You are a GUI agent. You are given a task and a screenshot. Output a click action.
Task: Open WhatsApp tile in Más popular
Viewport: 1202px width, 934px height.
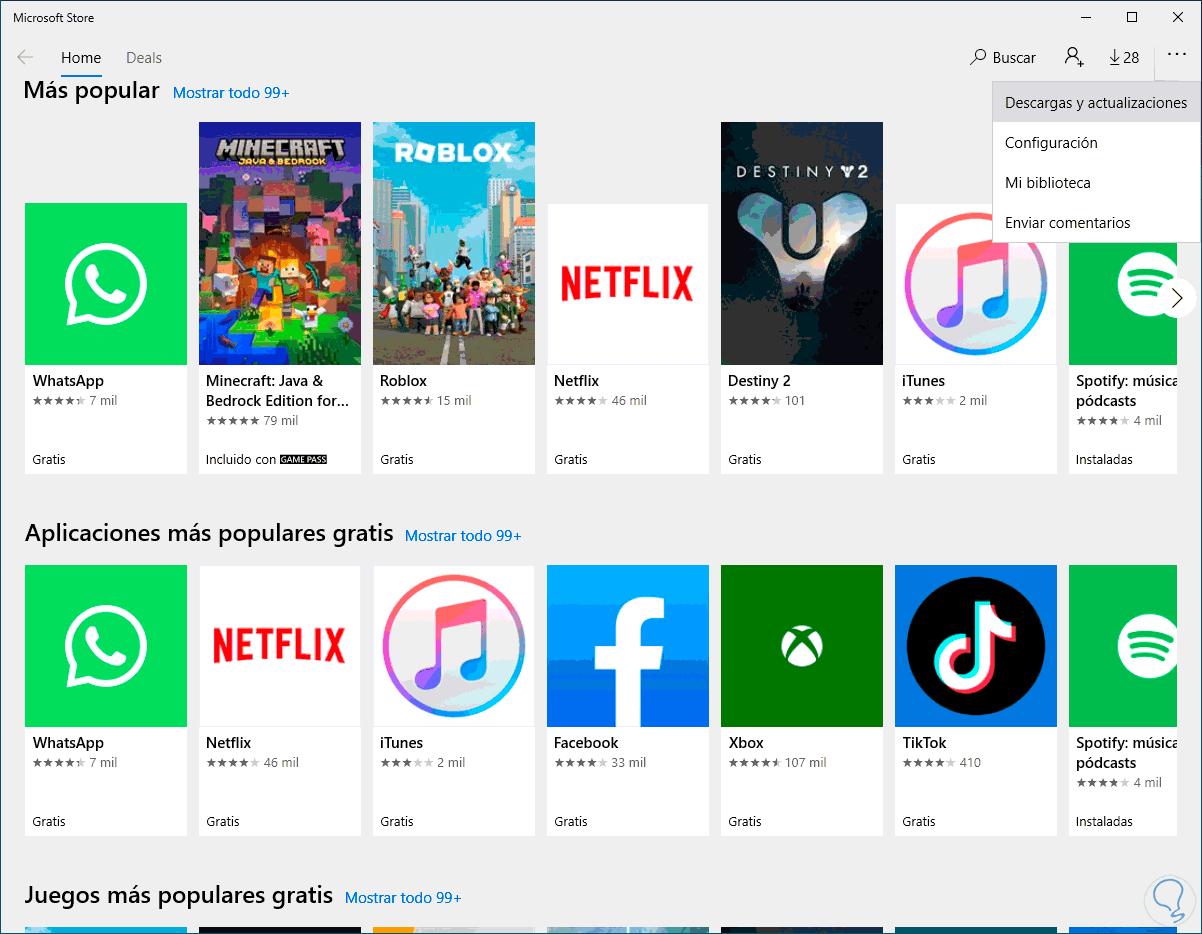click(106, 338)
